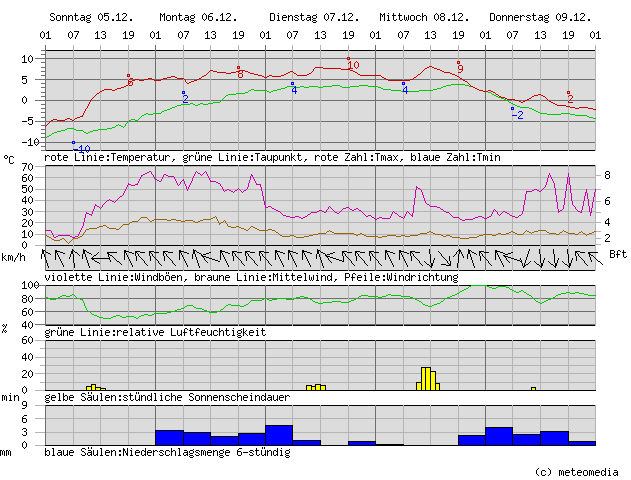631x480 pixels.
Task: Click the '70' tick on the wind speed axis
Action: pos(27,167)
